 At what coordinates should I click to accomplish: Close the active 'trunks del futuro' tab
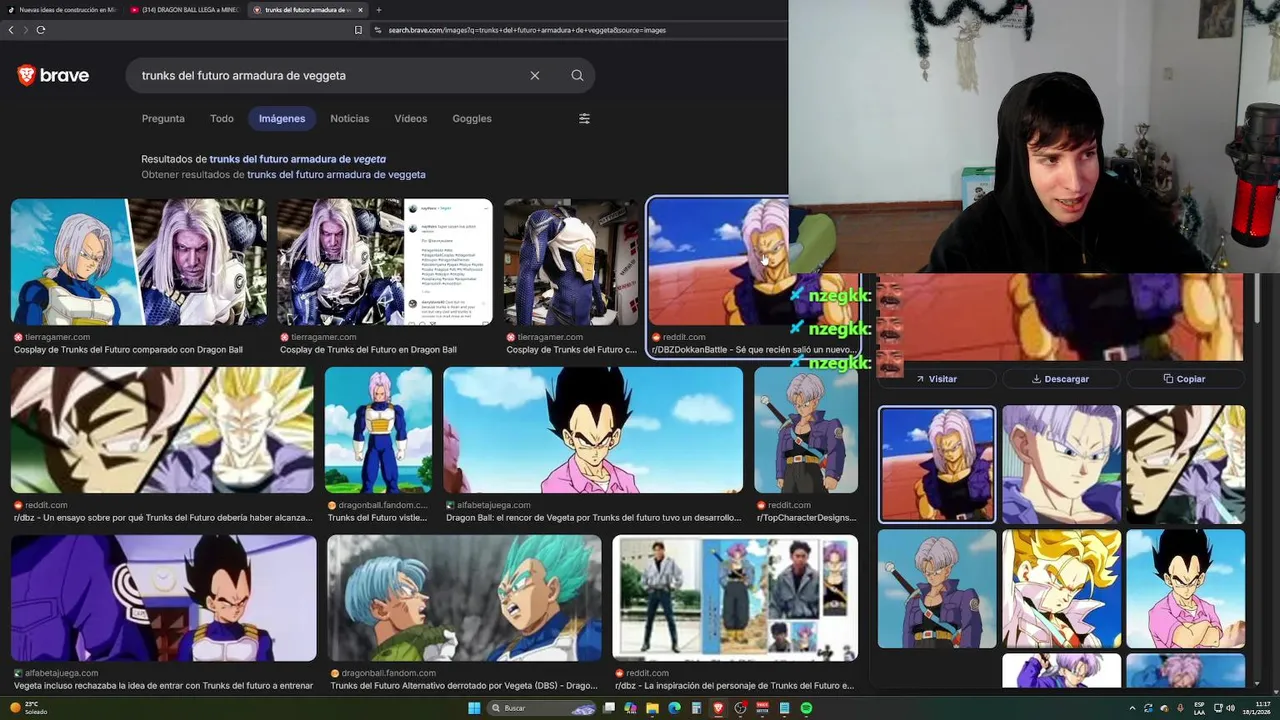pyautogui.click(x=360, y=10)
